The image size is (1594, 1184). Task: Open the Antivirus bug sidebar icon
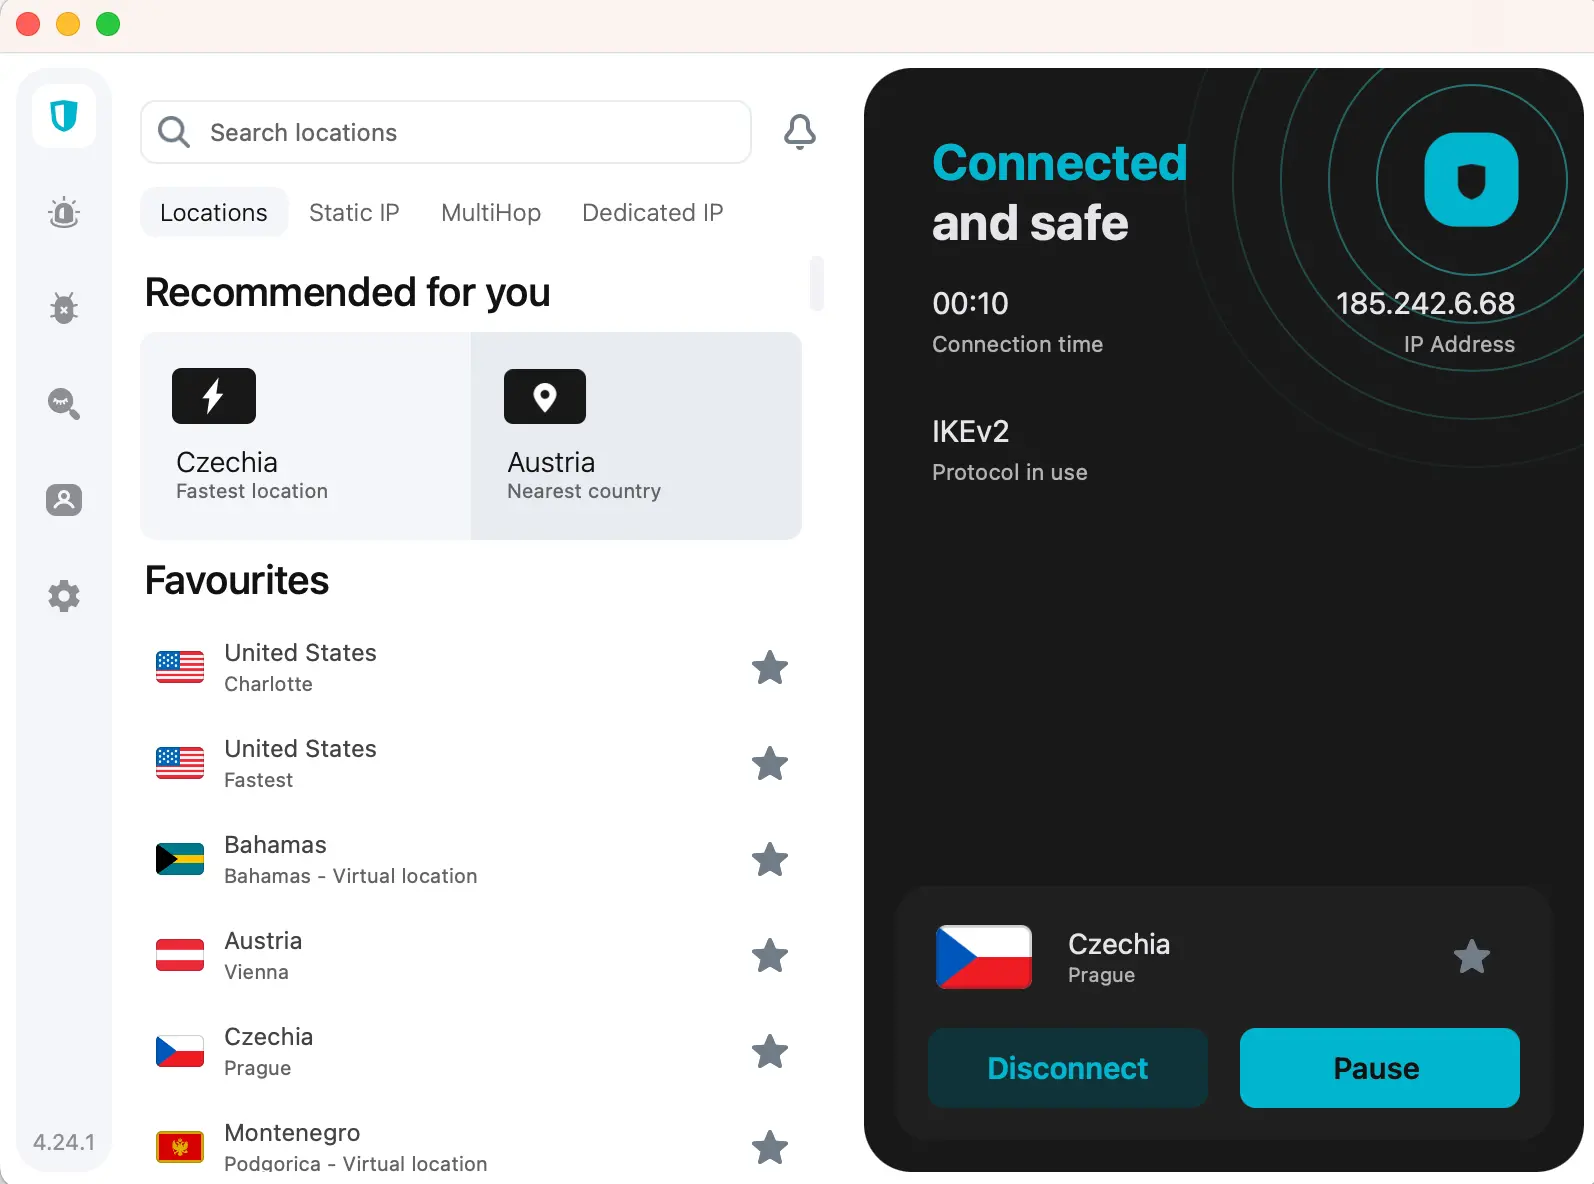tap(64, 308)
